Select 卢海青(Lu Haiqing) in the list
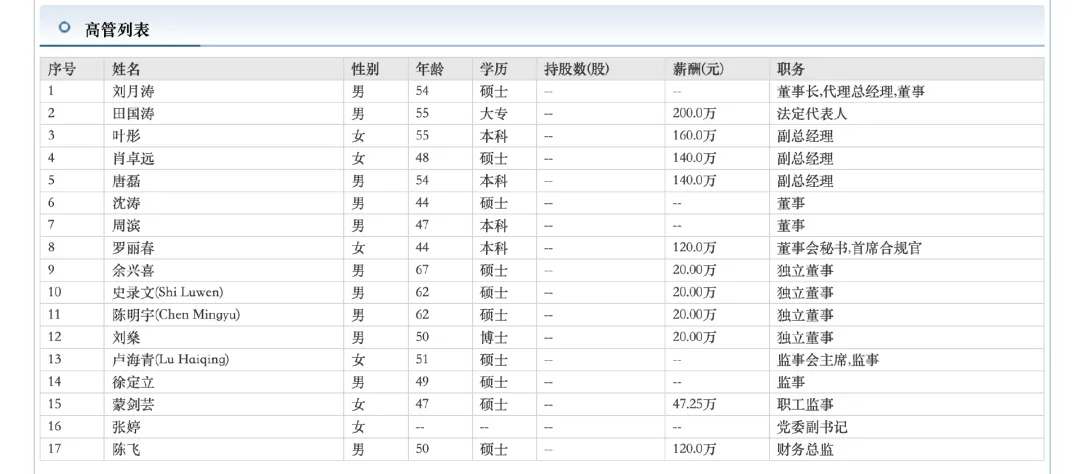The image size is (1080, 474). pyautogui.click(x=171, y=360)
